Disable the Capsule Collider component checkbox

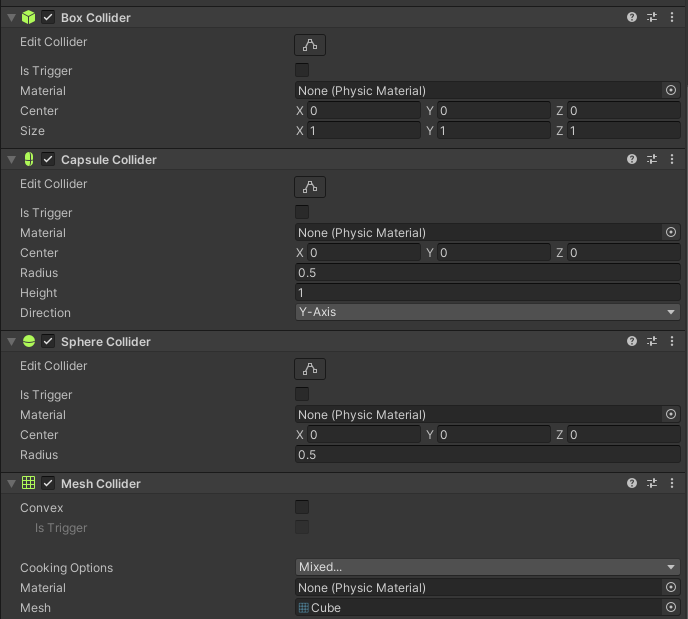(48, 159)
